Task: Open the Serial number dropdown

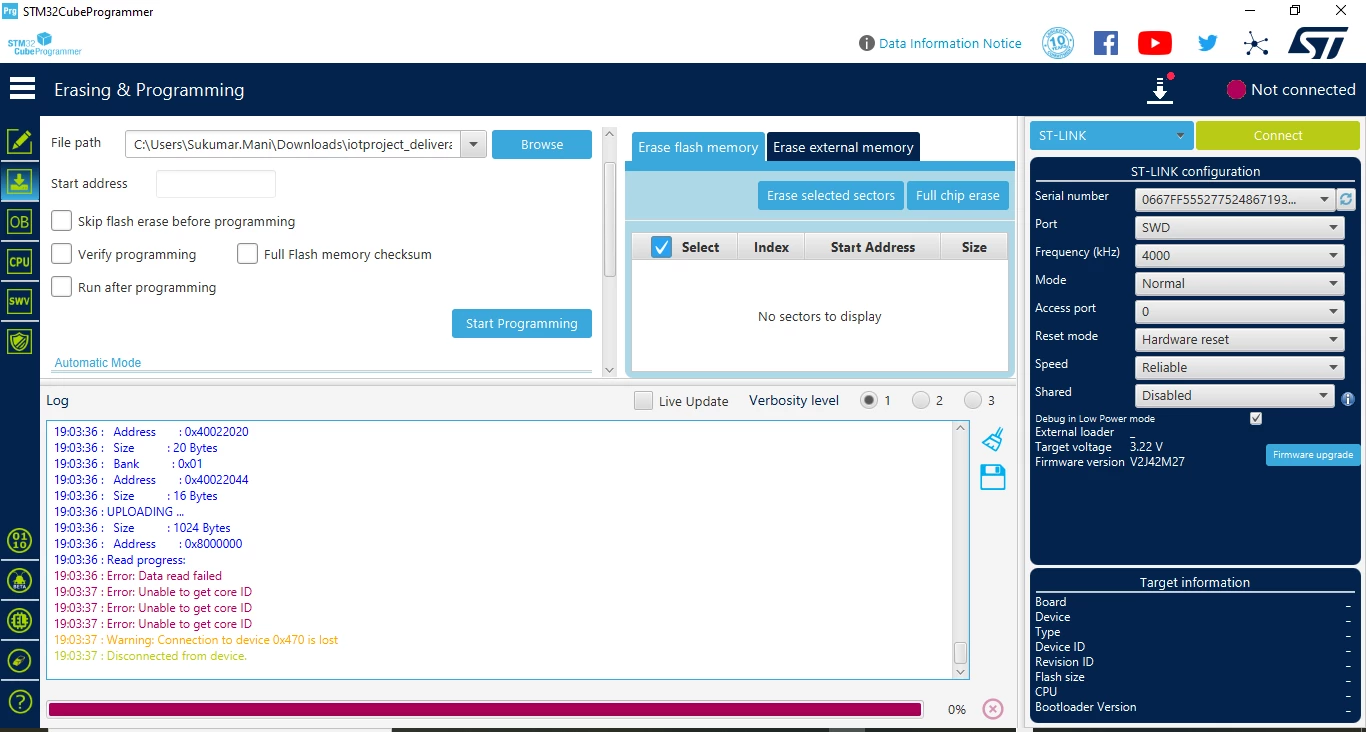Action: click(1236, 199)
